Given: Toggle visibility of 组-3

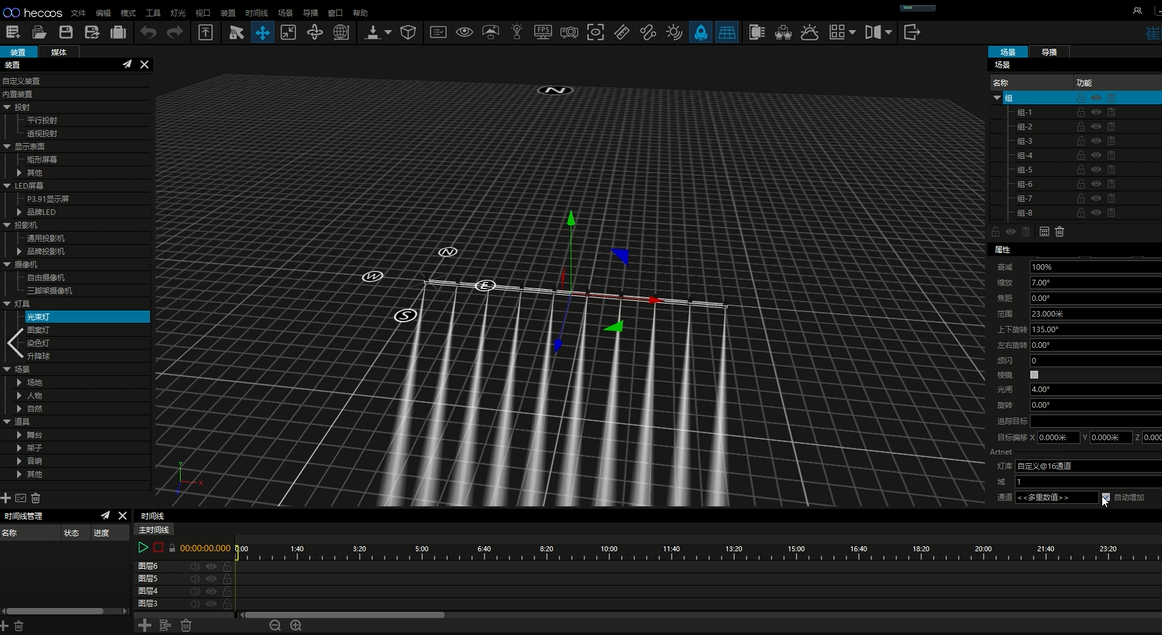Looking at the screenshot, I should click(x=1096, y=142).
